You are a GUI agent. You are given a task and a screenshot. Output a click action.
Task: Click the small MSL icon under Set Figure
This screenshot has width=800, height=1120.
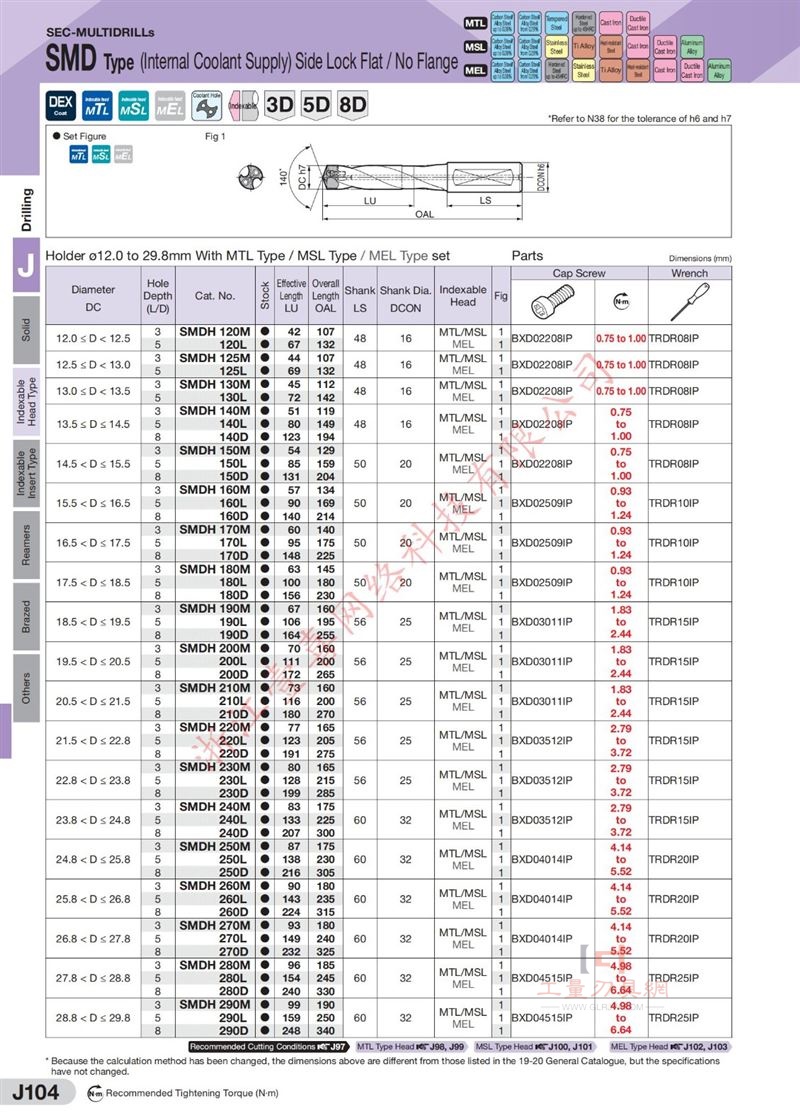coord(101,154)
